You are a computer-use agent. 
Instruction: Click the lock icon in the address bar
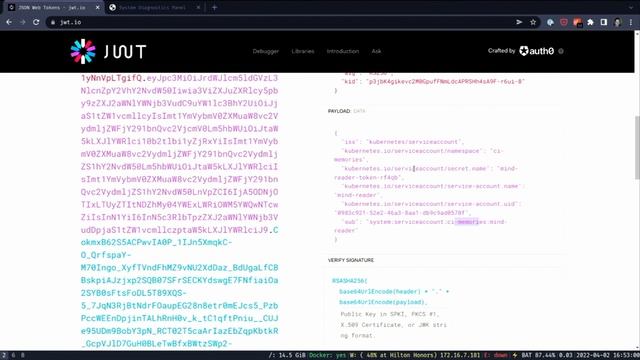pos(53,22)
